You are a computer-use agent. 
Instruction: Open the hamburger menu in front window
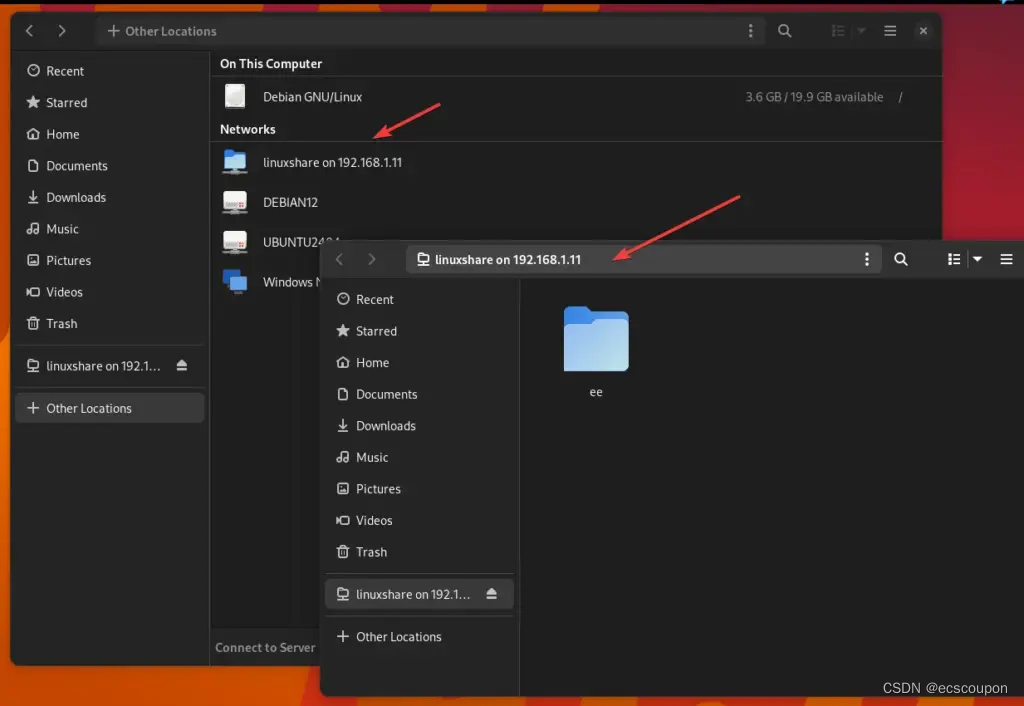click(x=1006, y=259)
